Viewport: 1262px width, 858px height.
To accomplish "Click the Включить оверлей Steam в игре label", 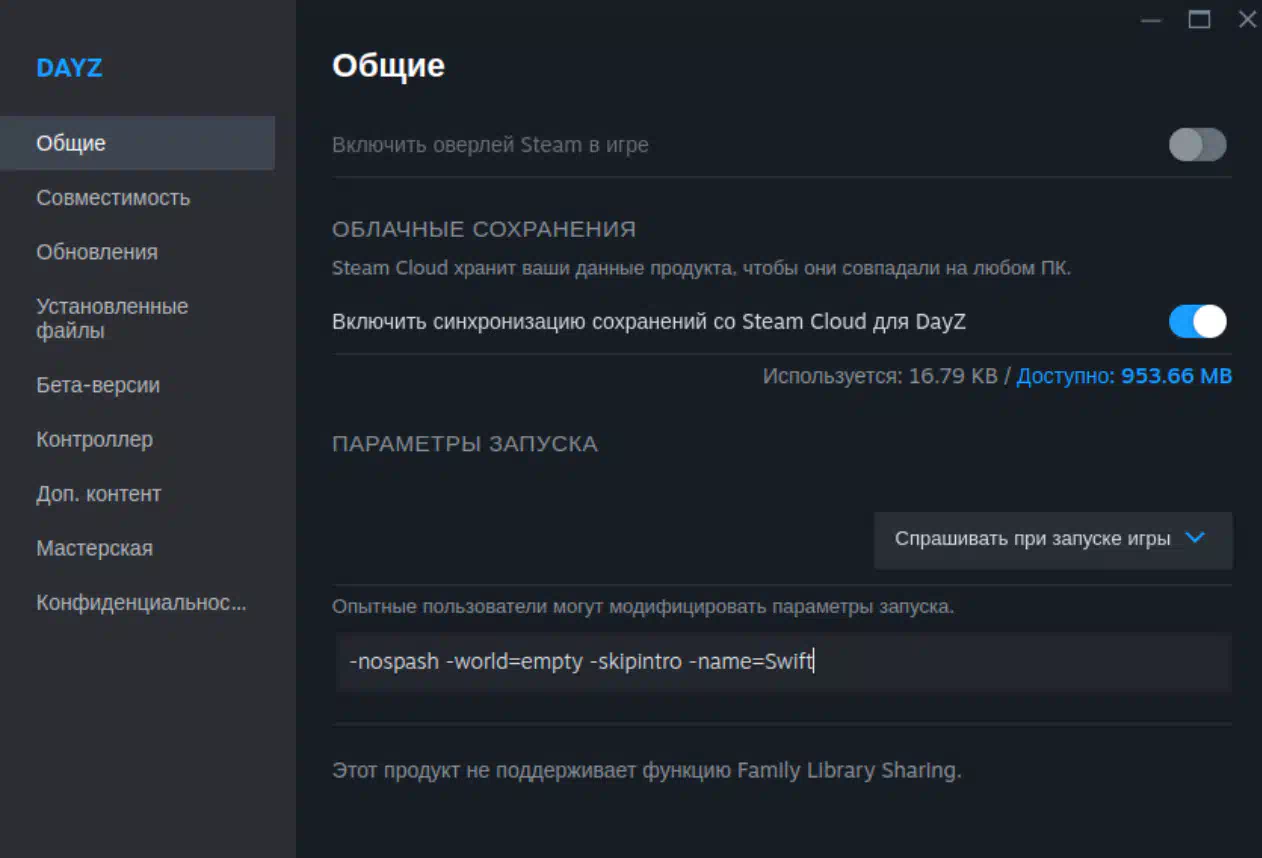I will (x=490, y=145).
